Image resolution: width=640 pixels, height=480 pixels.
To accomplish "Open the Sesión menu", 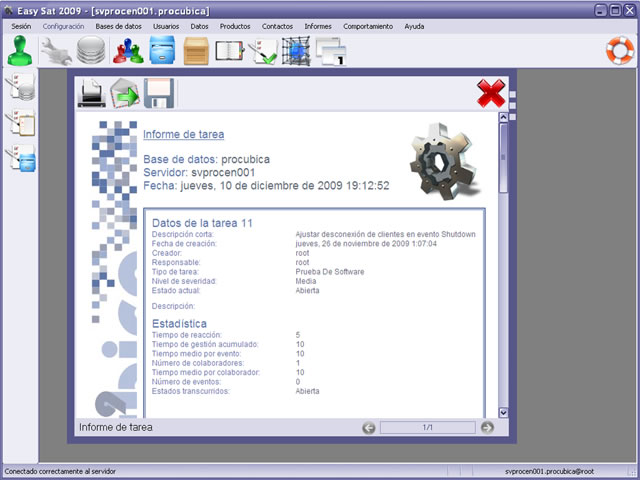I will (x=21, y=26).
